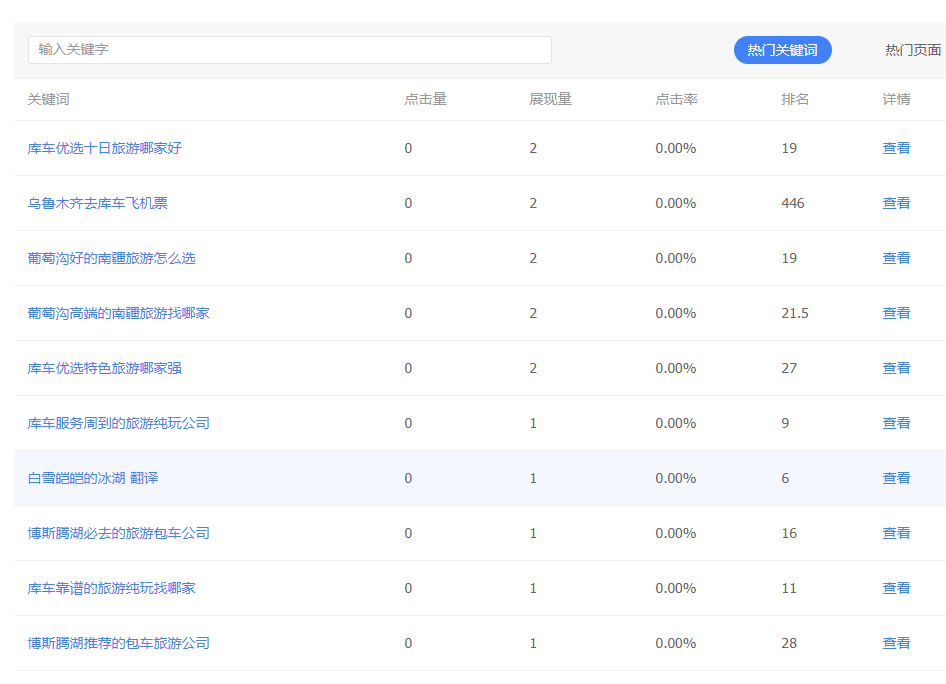This screenshot has height=684, width=946.
Task: Click the 排名 column header
Action: click(795, 100)
